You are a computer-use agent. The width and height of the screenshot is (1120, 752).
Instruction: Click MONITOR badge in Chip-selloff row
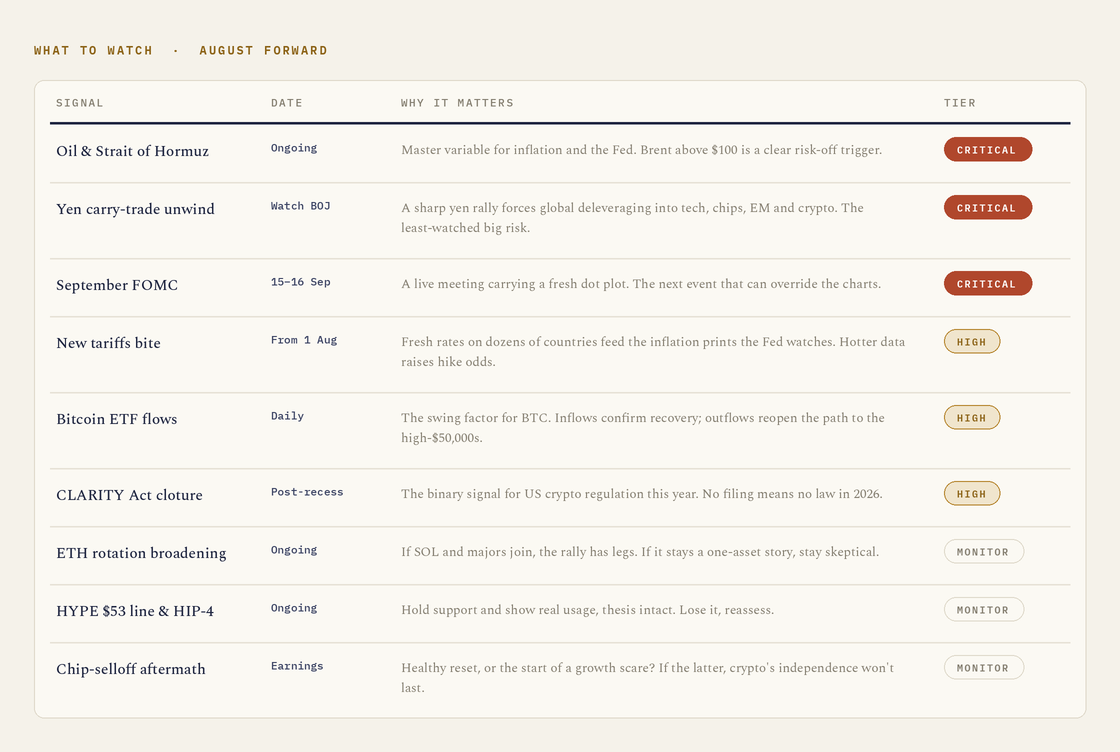[984, 667]
